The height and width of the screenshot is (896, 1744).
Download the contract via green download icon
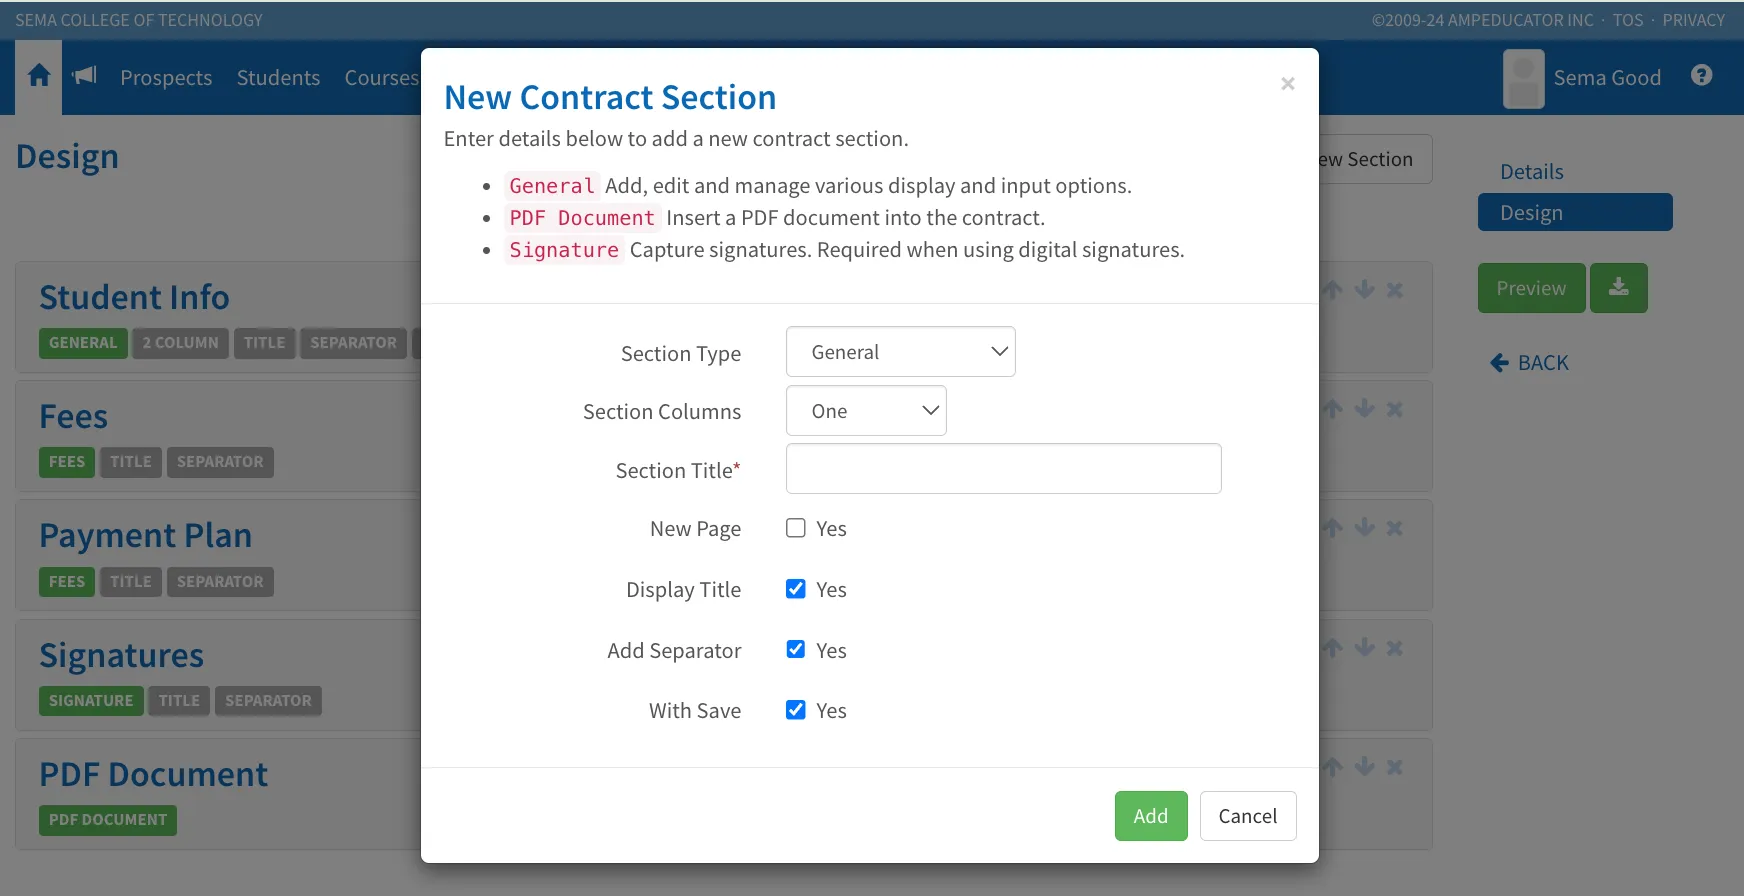pyautogui.click(x=1619, y=288)
